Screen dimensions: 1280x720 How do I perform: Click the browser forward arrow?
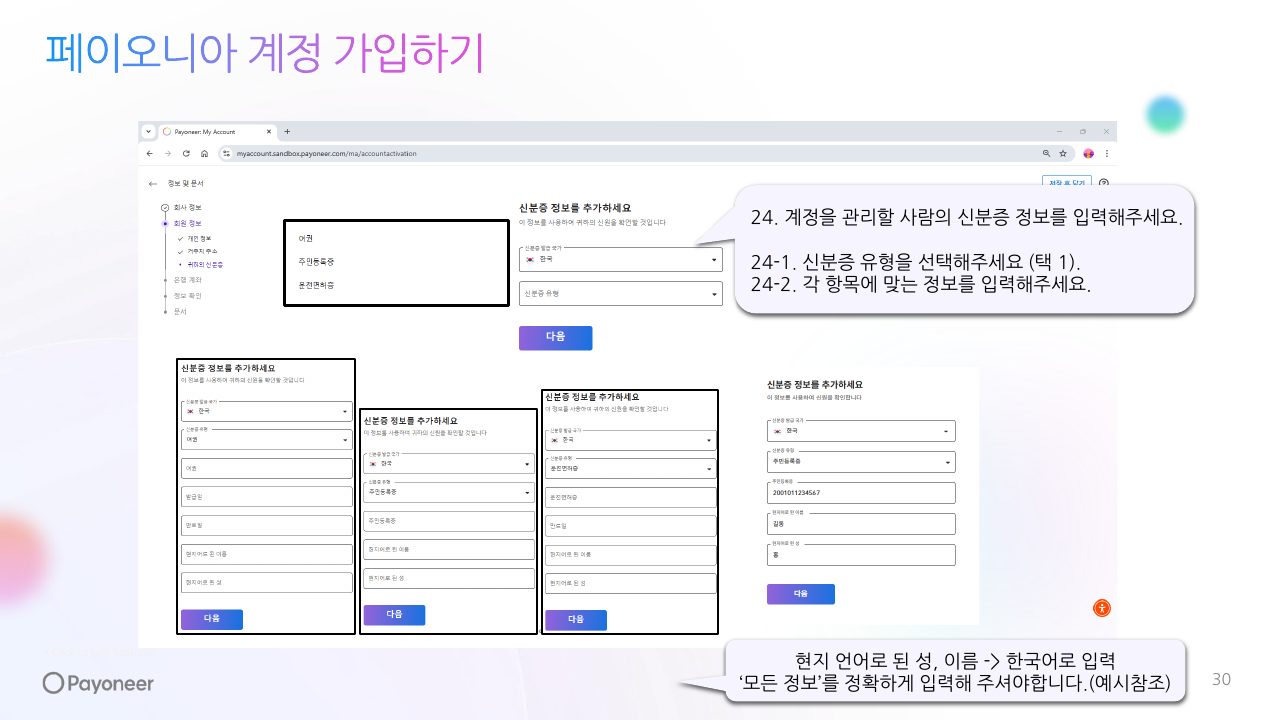tap(167, 153)
